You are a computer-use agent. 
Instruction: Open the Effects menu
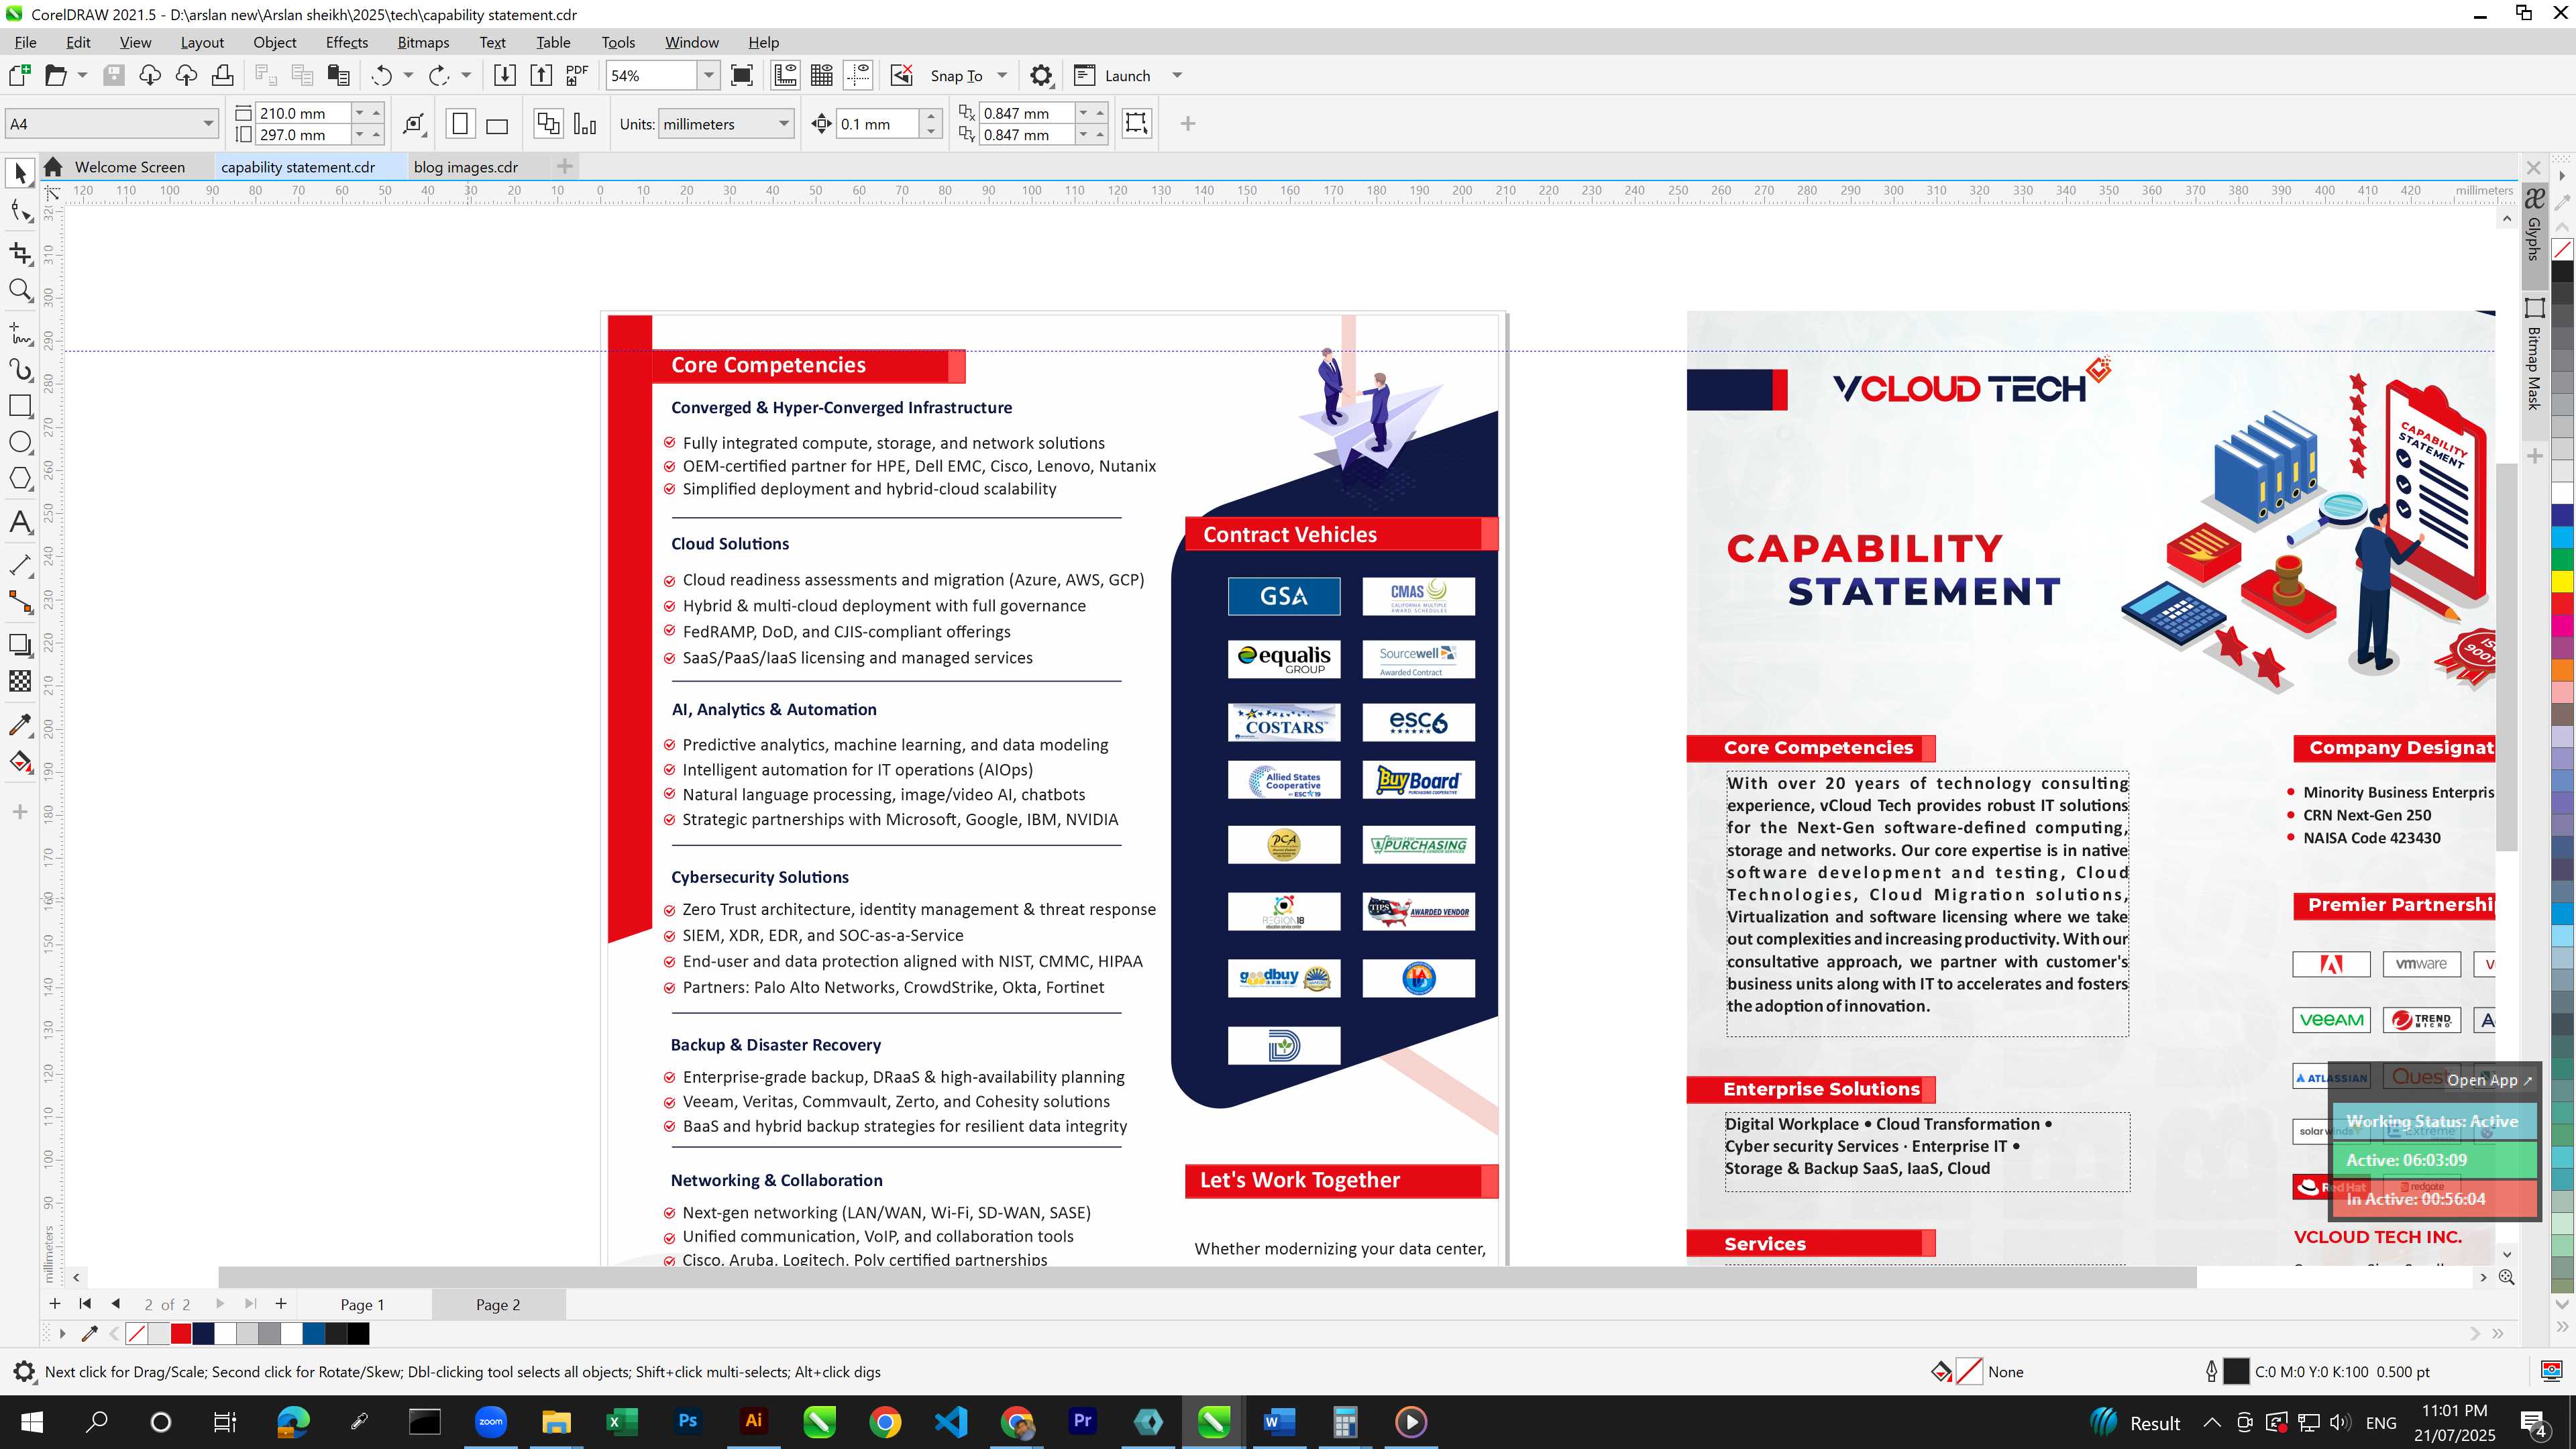click(x=347, y=42)
